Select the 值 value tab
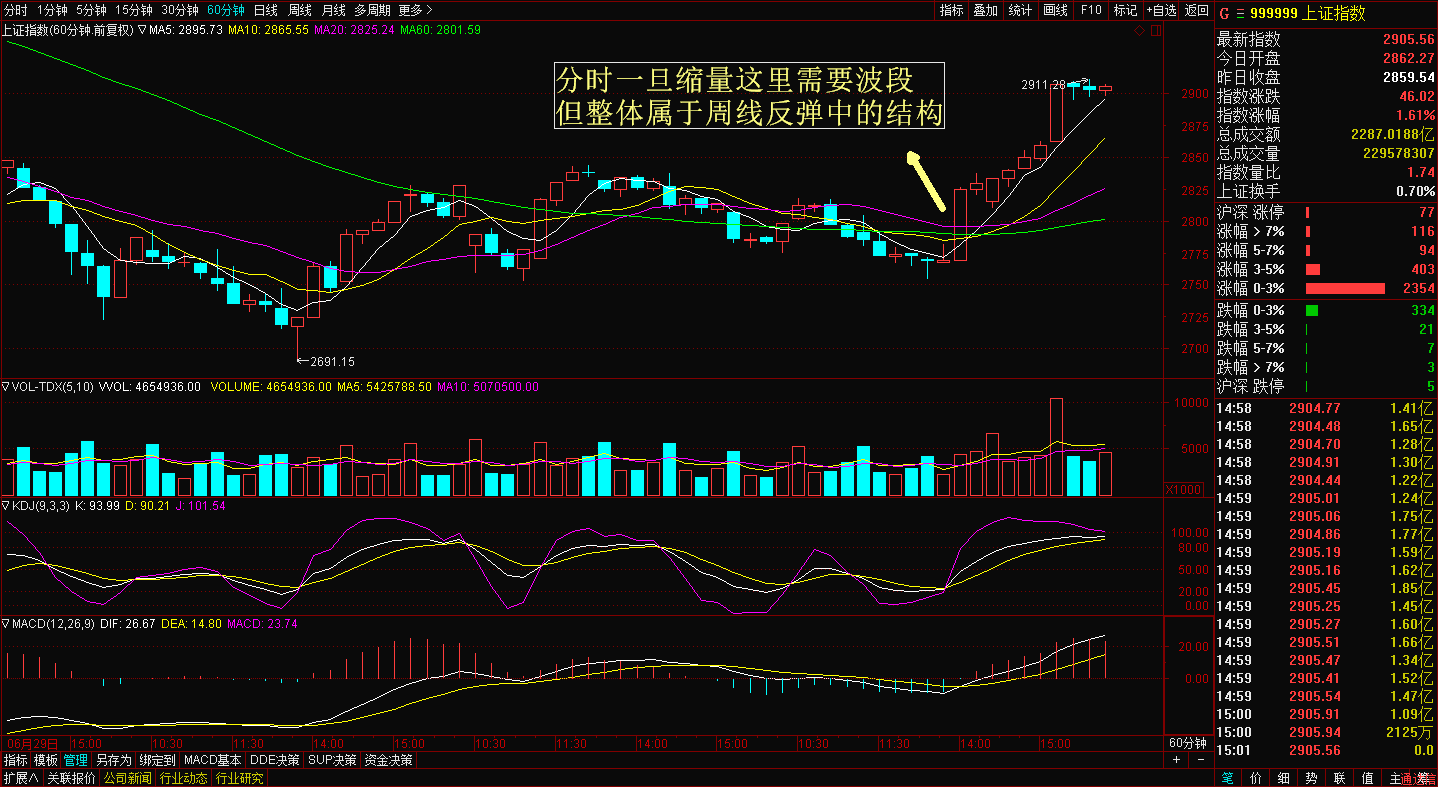This screenshot has height=787, width=1438. 1367,778
